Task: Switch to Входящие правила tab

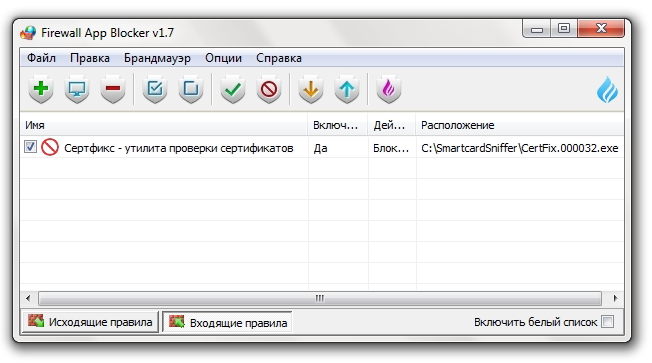Action: pos(227,322)
